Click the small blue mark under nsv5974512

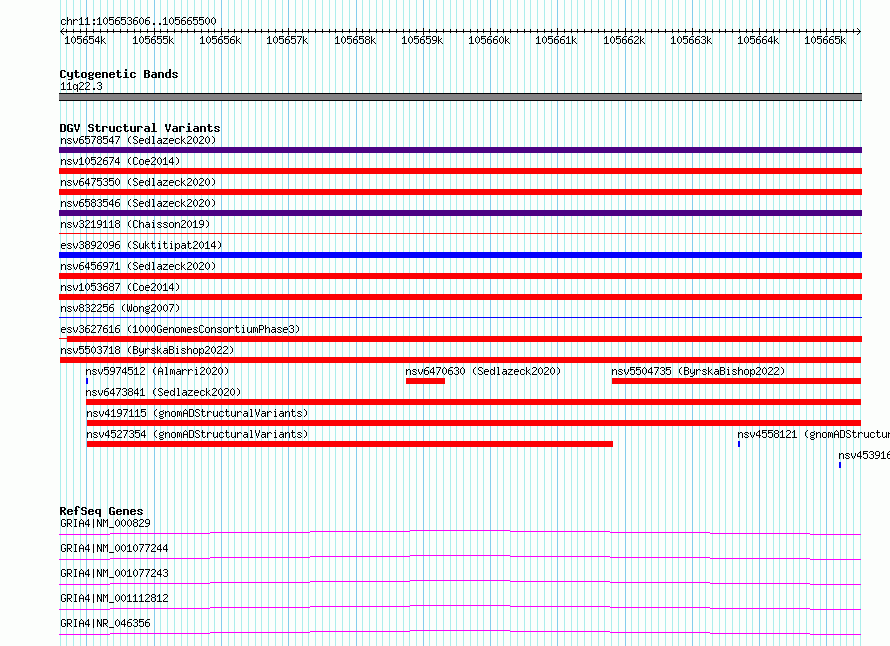[x=87, y=381]
